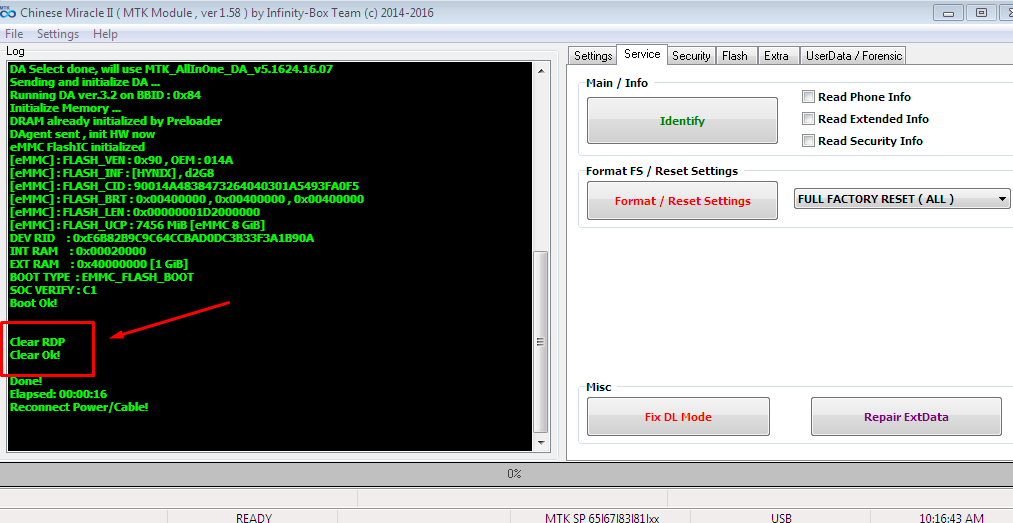Click the FLASH_UCP 7456 MiB line
The height and width of the screenshot is (523, 1013).
tap(137, 225)
